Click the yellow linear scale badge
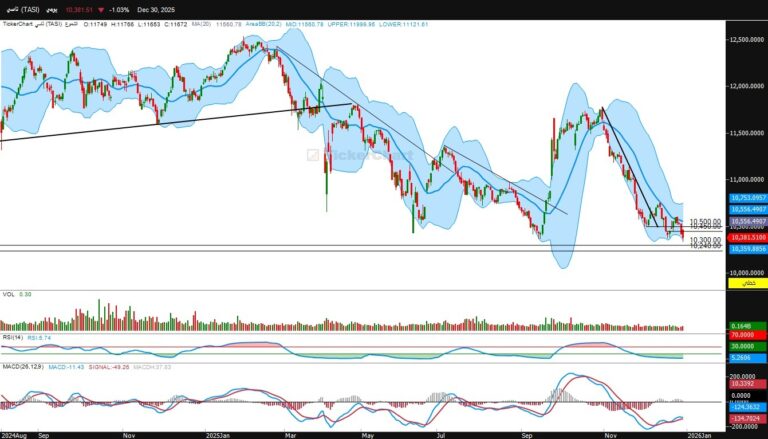 tap(747, 284)
